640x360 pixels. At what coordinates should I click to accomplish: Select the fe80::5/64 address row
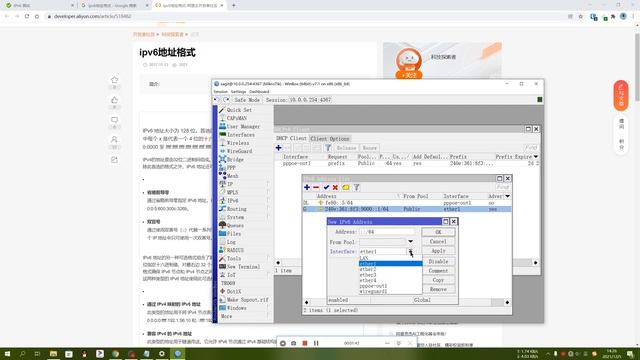[x=407, y=203]
